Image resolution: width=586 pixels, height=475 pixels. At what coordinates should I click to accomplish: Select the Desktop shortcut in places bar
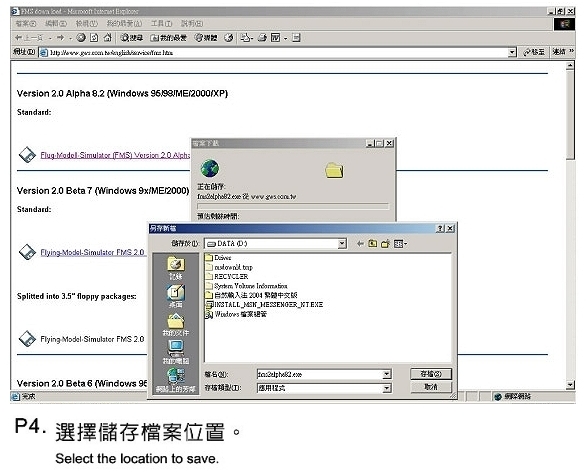[x=176, y=296]
